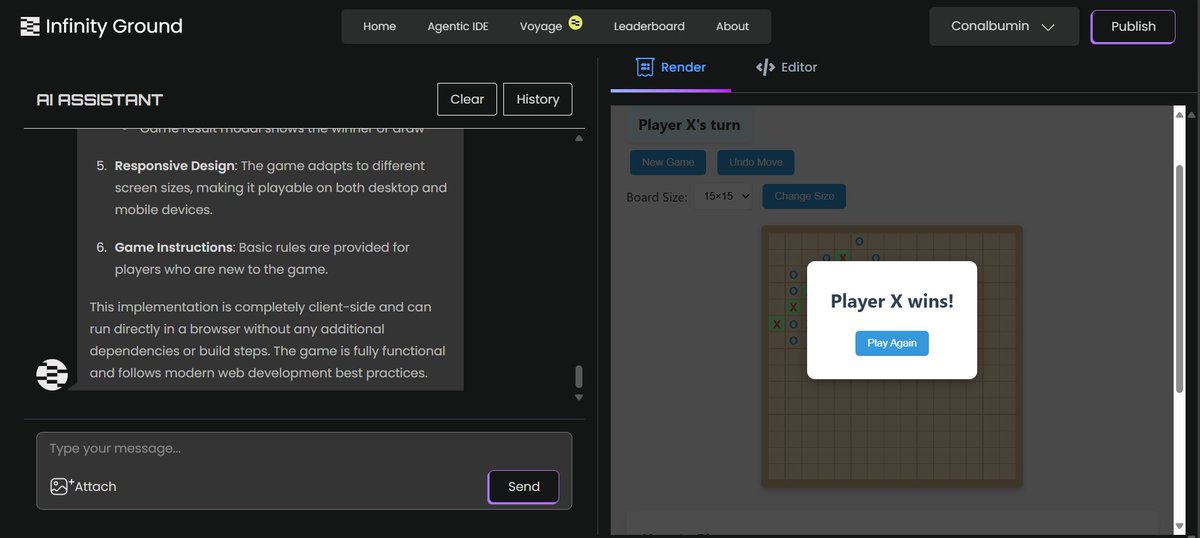The height and width of the screenshot is (538, 1200).
Task: Click the Infinity Ground brand name
Action: point(114,26)
